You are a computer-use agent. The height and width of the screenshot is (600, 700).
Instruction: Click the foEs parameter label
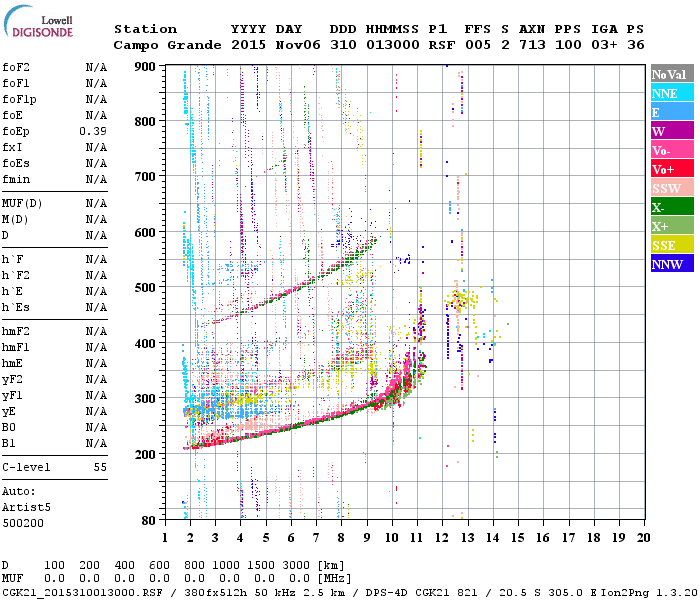point(16,163)
